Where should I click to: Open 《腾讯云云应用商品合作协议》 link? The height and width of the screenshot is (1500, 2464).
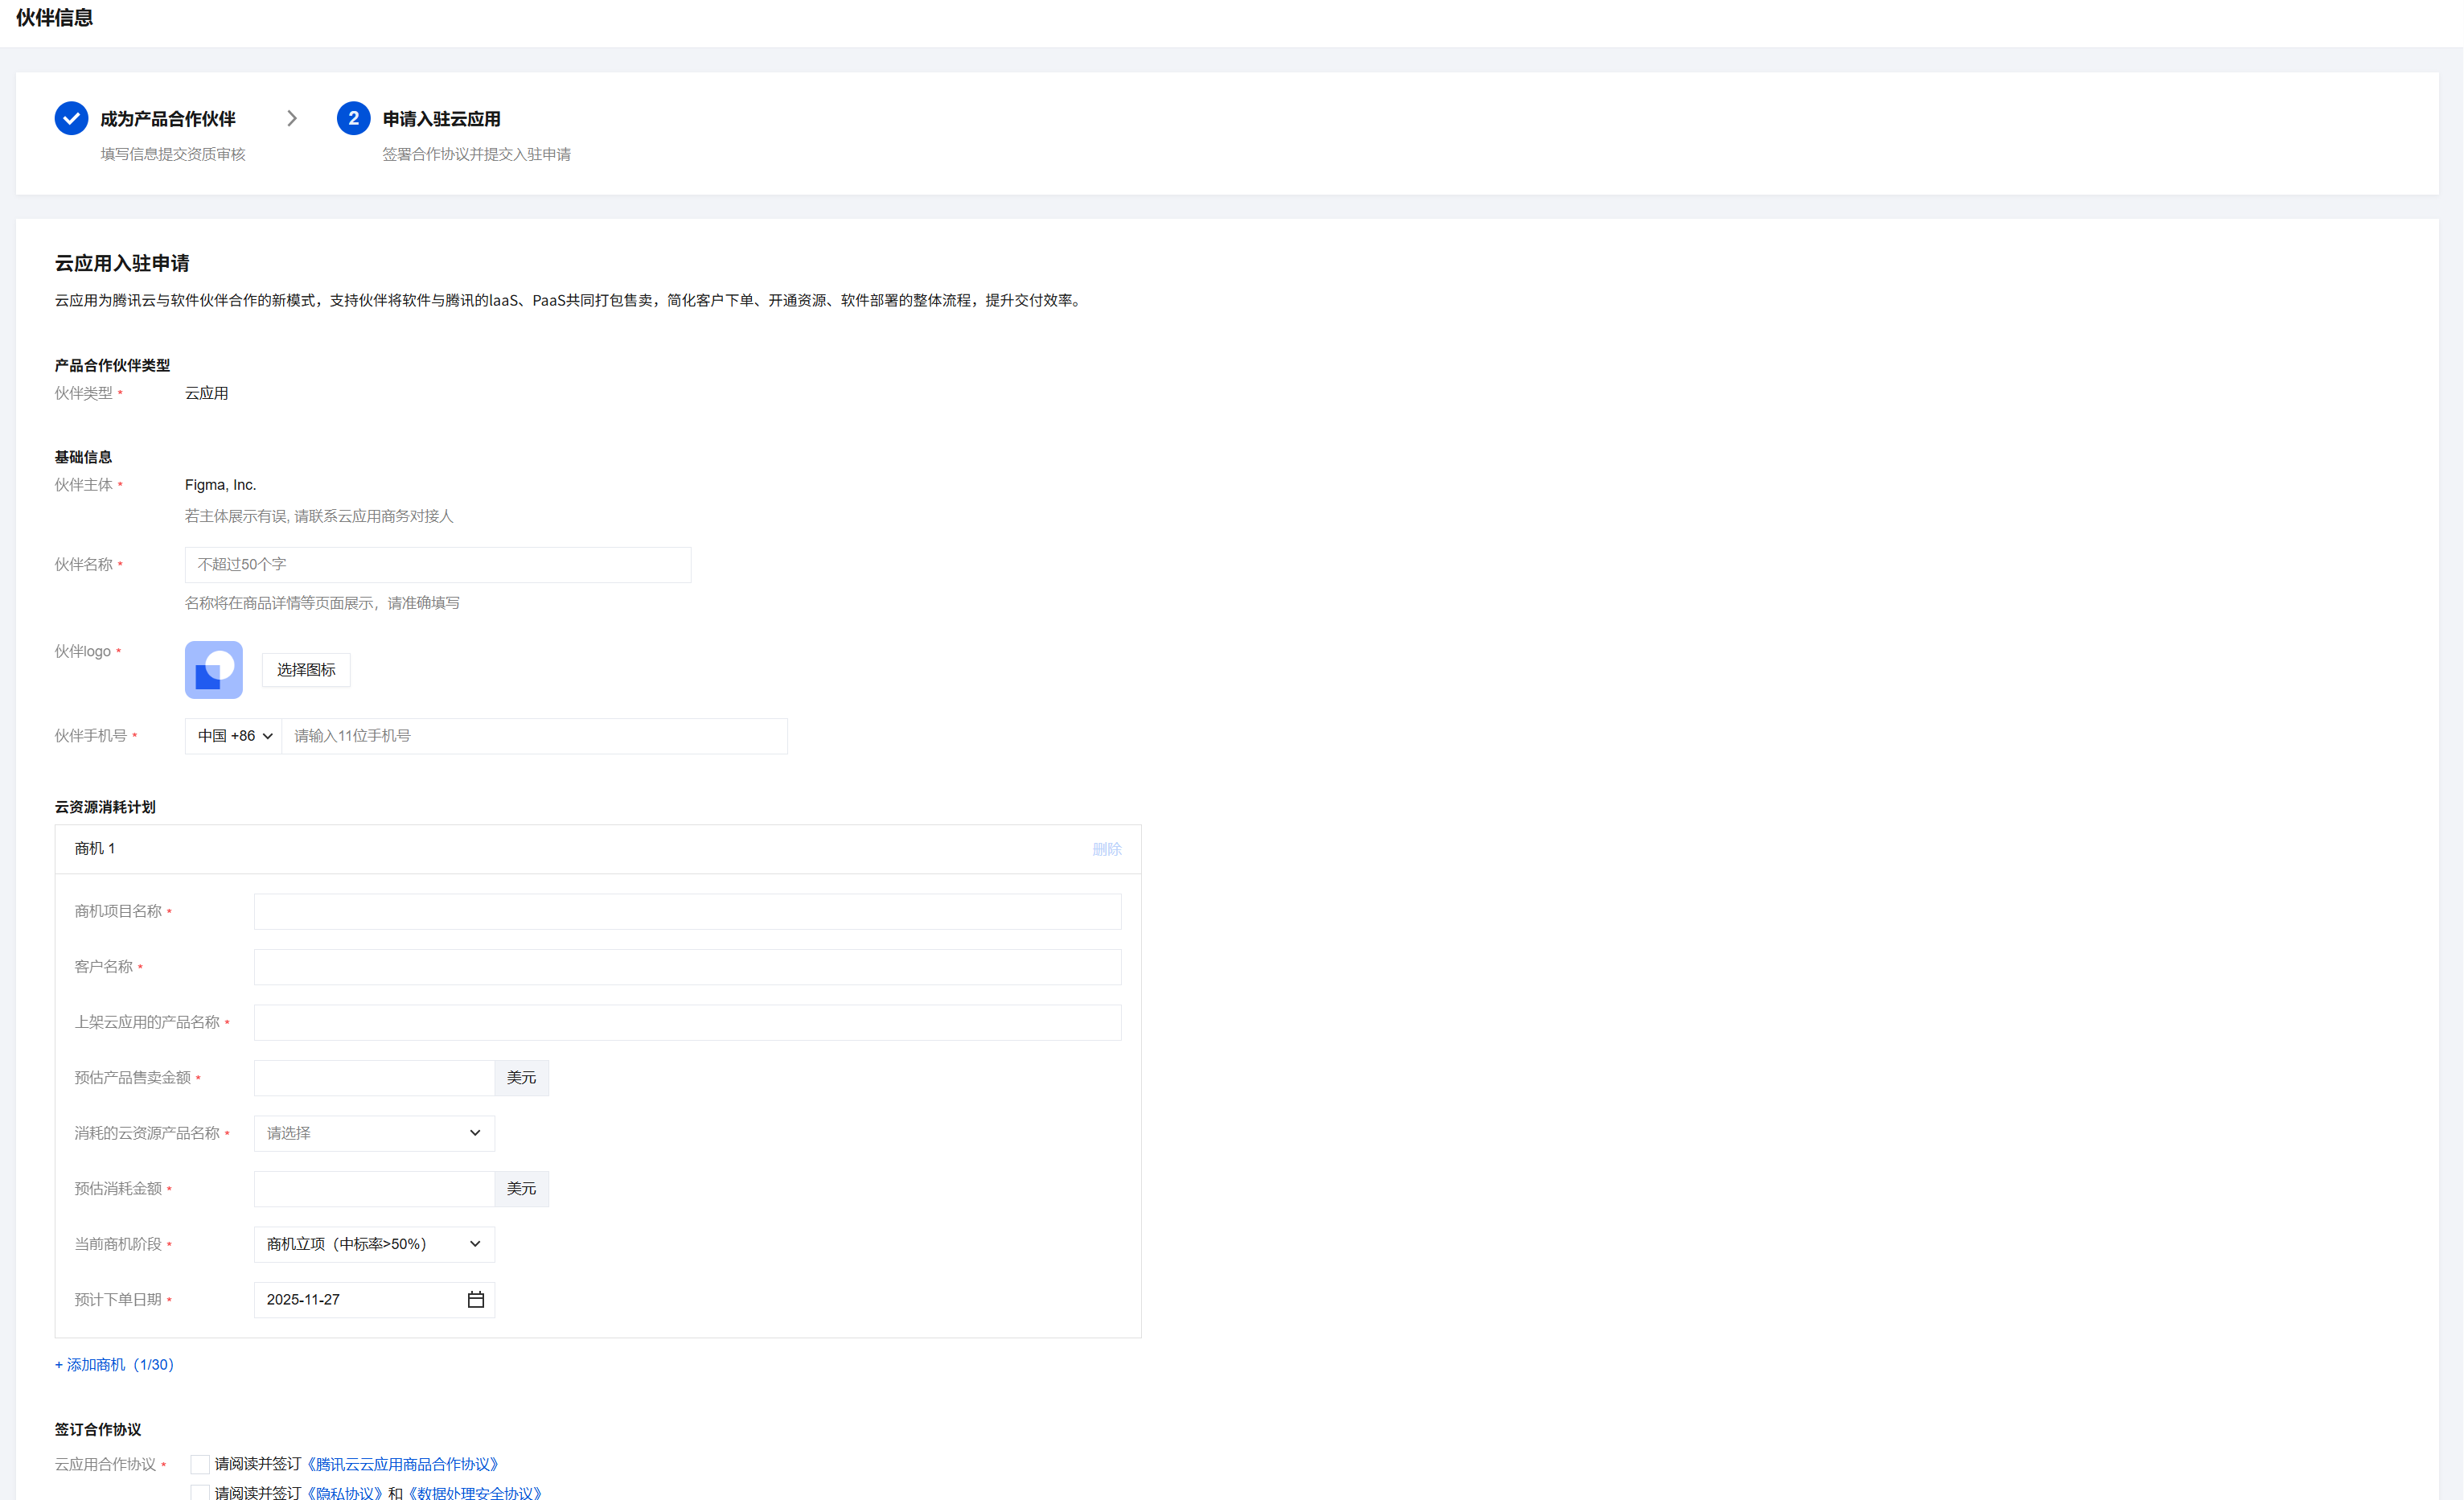tap(402, 1464)
